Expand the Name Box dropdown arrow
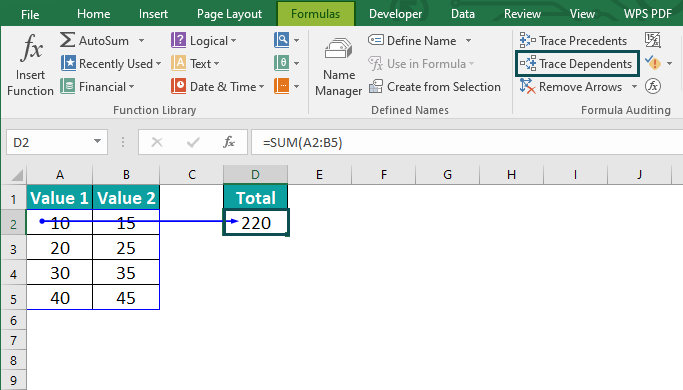 click(x=97, y=142)
